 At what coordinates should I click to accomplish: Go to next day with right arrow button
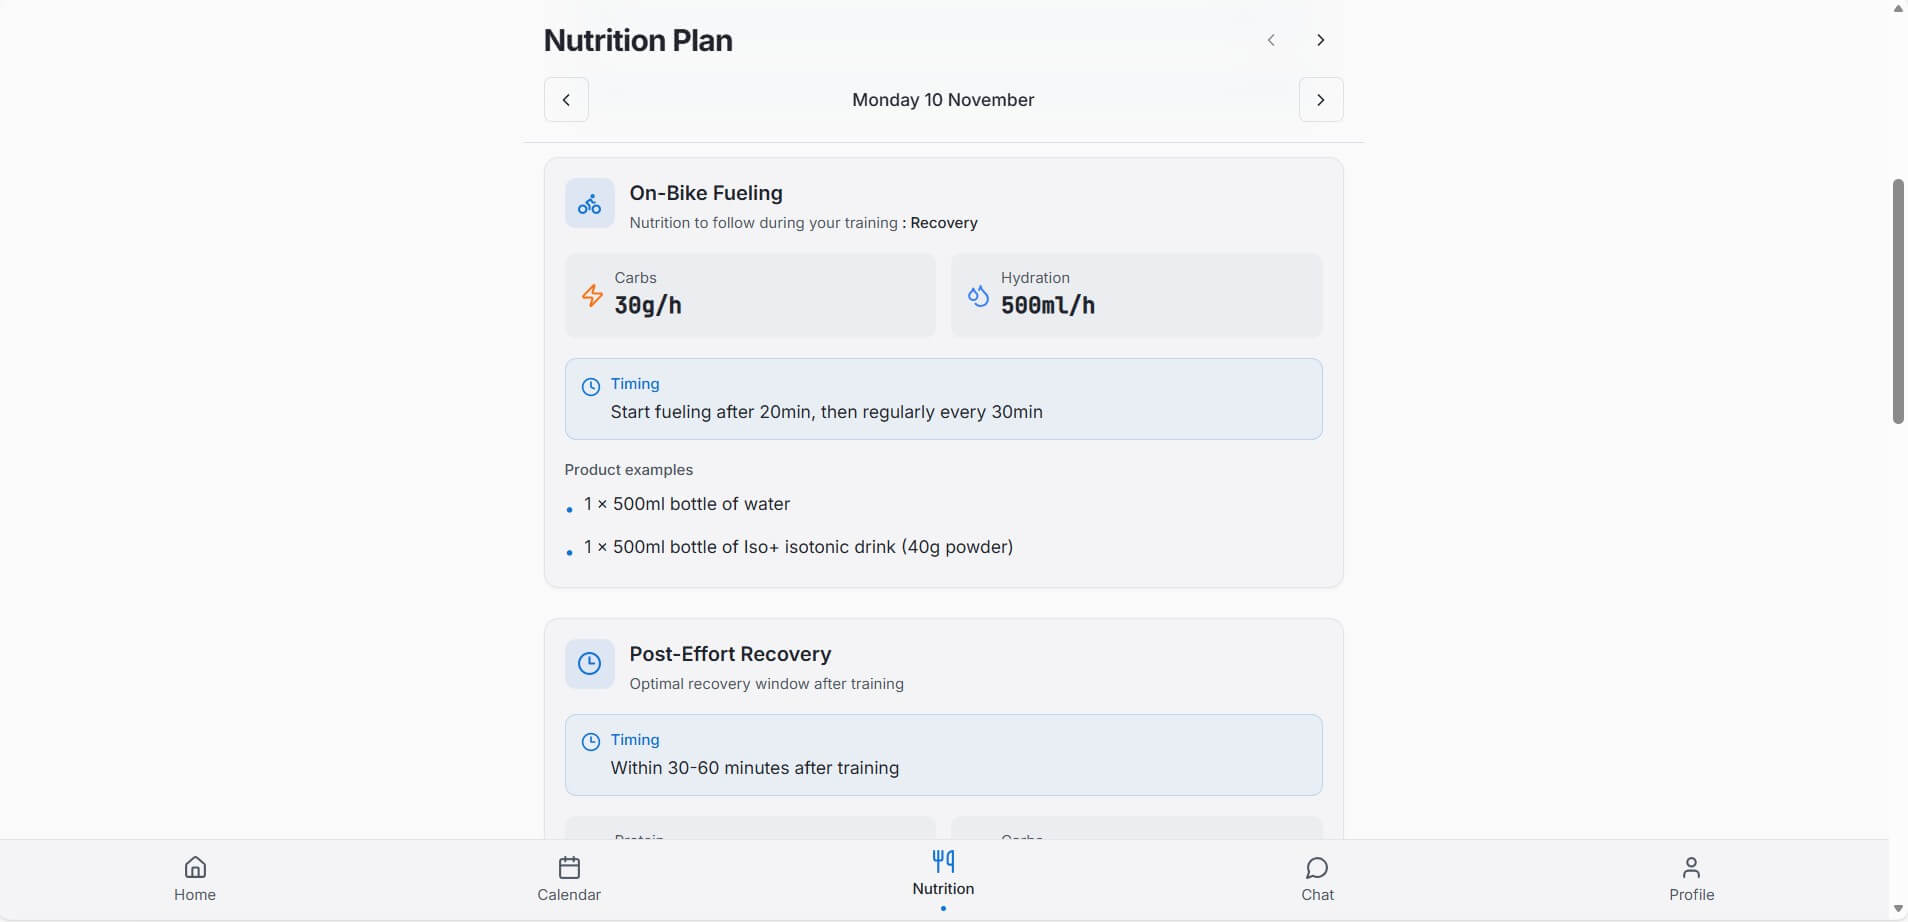1321,100
